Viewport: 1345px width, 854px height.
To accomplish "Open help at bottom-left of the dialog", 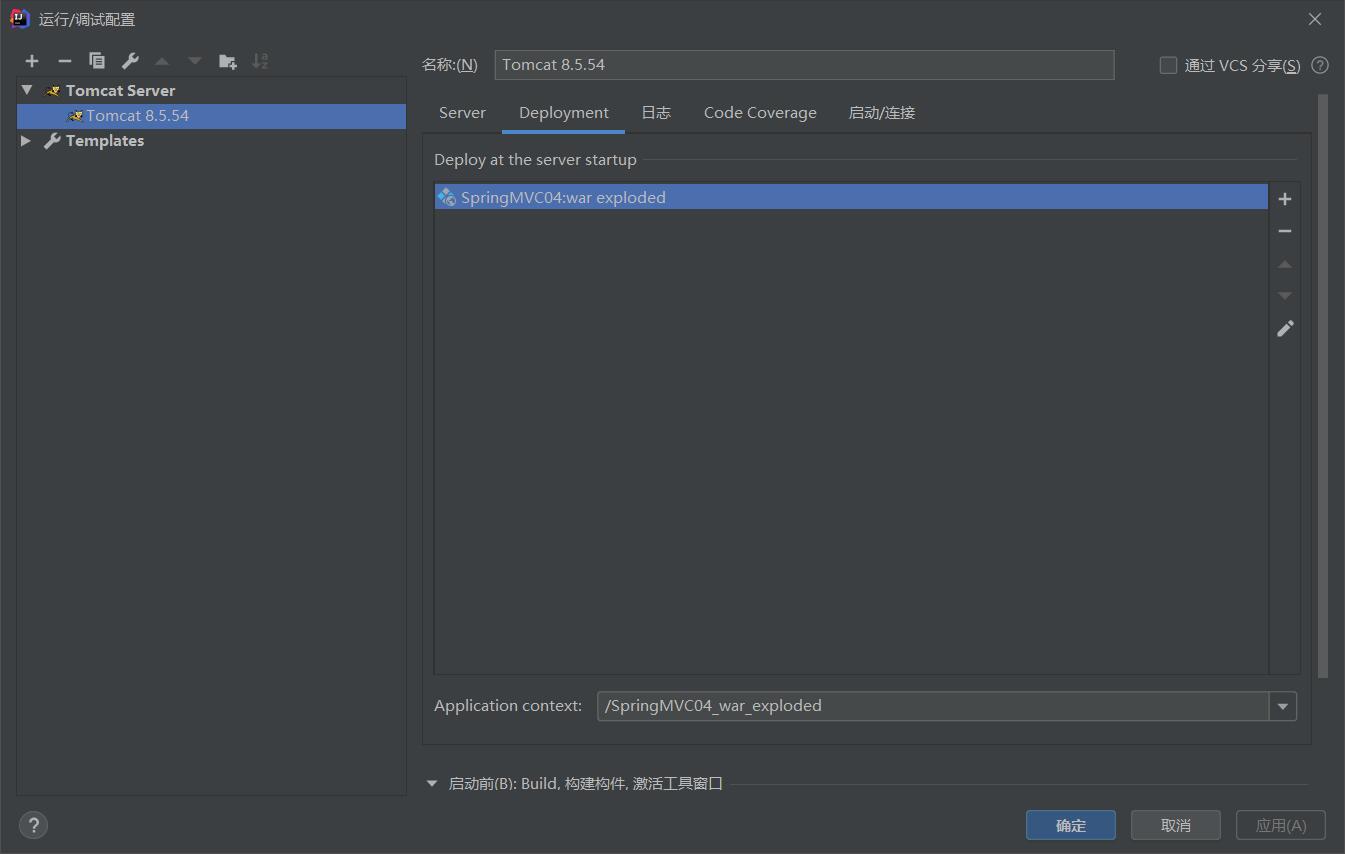I will (x=33, y=825).
